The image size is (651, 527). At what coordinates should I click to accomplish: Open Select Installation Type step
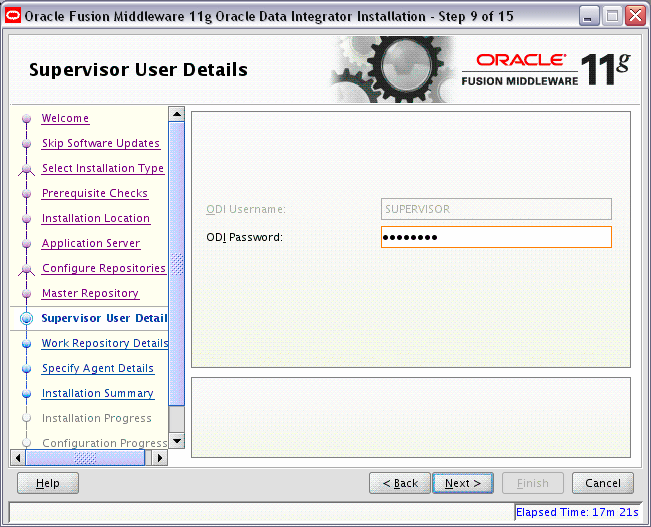(103, 168)
